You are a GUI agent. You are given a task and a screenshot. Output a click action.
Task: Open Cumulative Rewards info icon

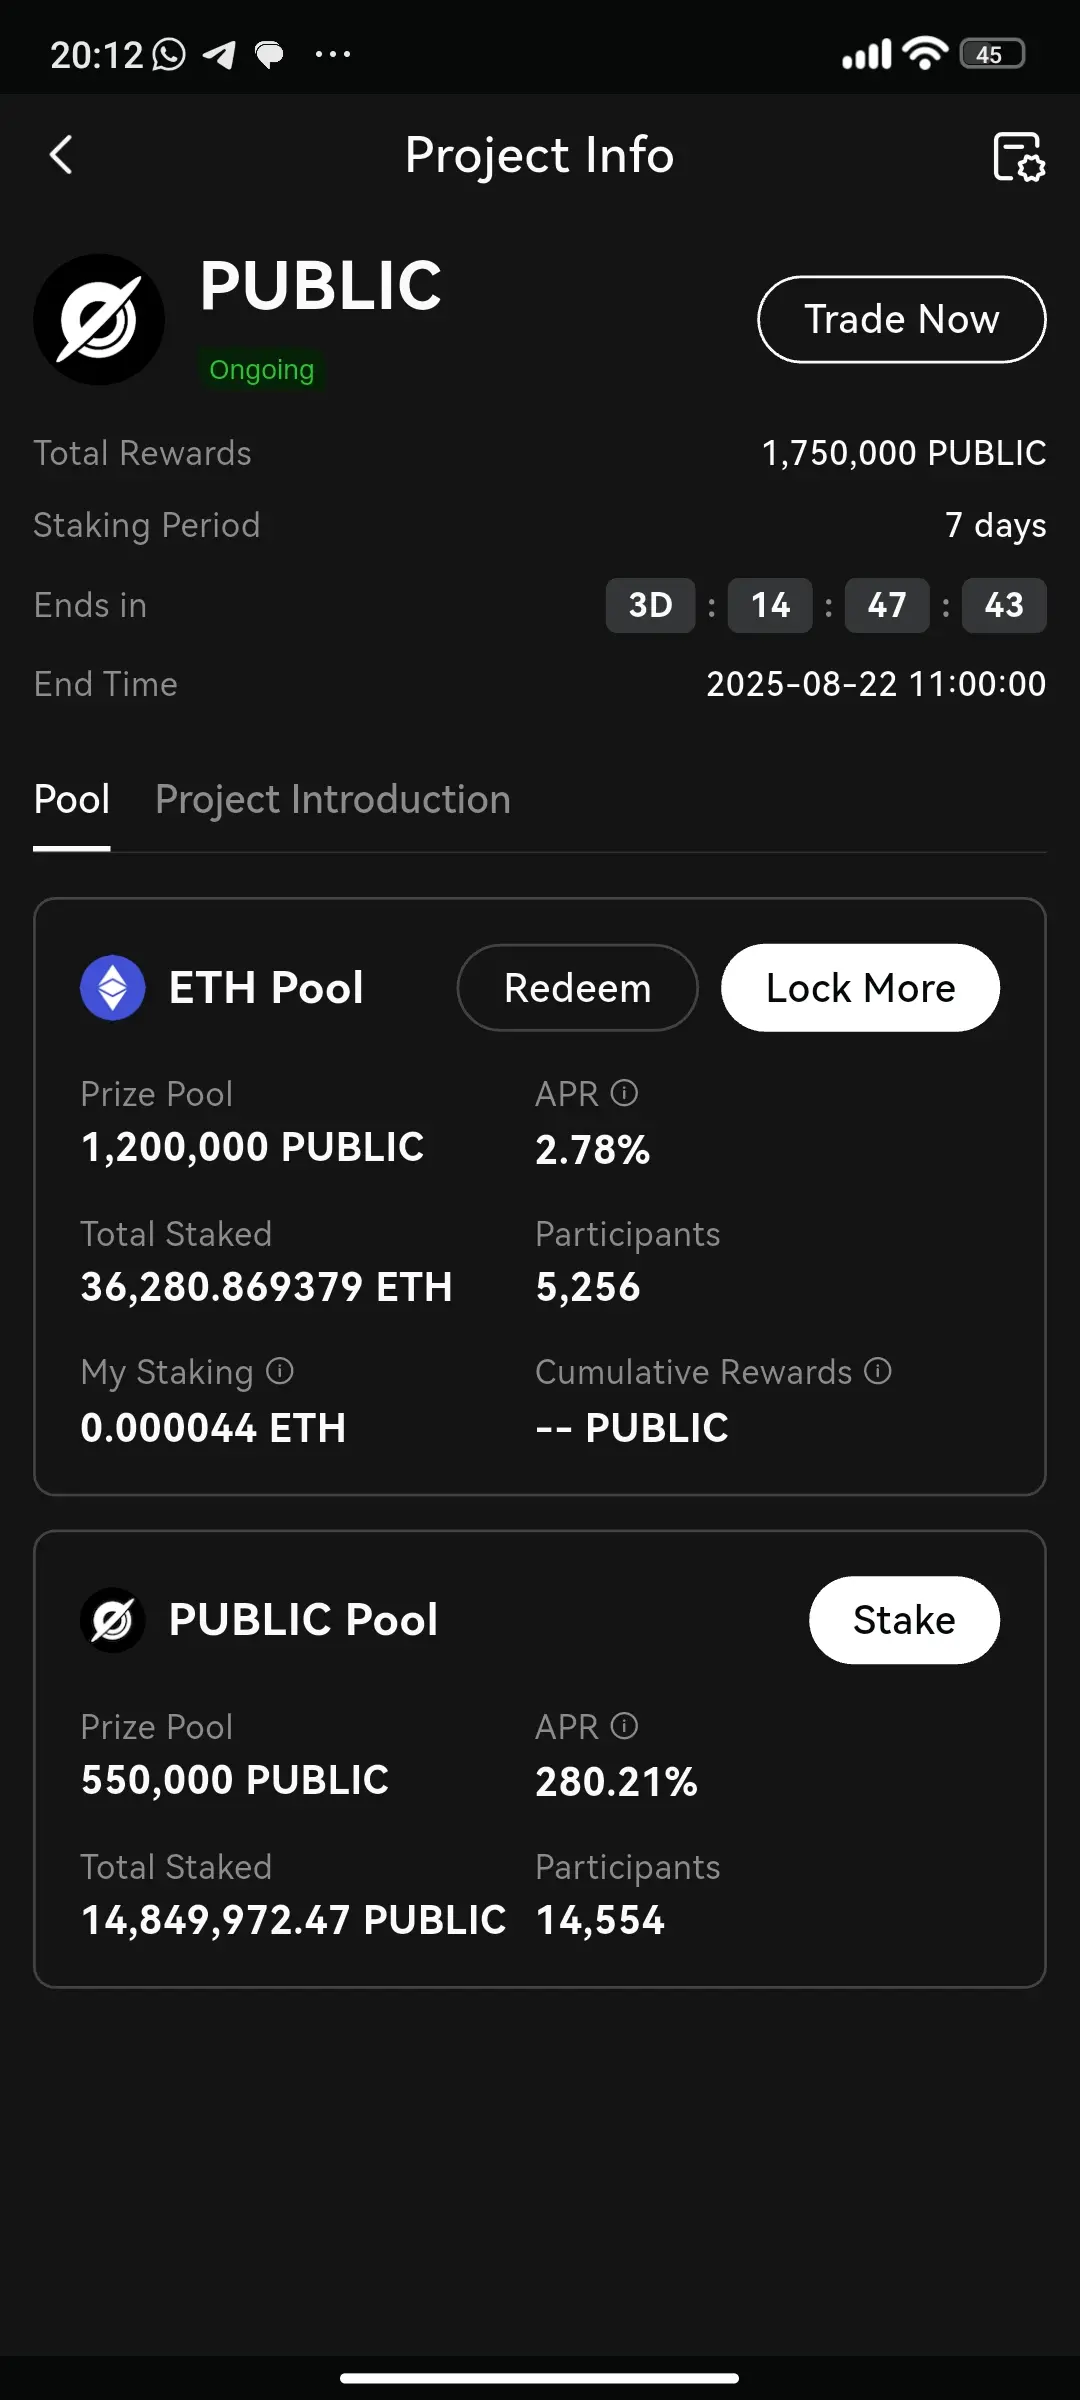(x=878, y=1371)
